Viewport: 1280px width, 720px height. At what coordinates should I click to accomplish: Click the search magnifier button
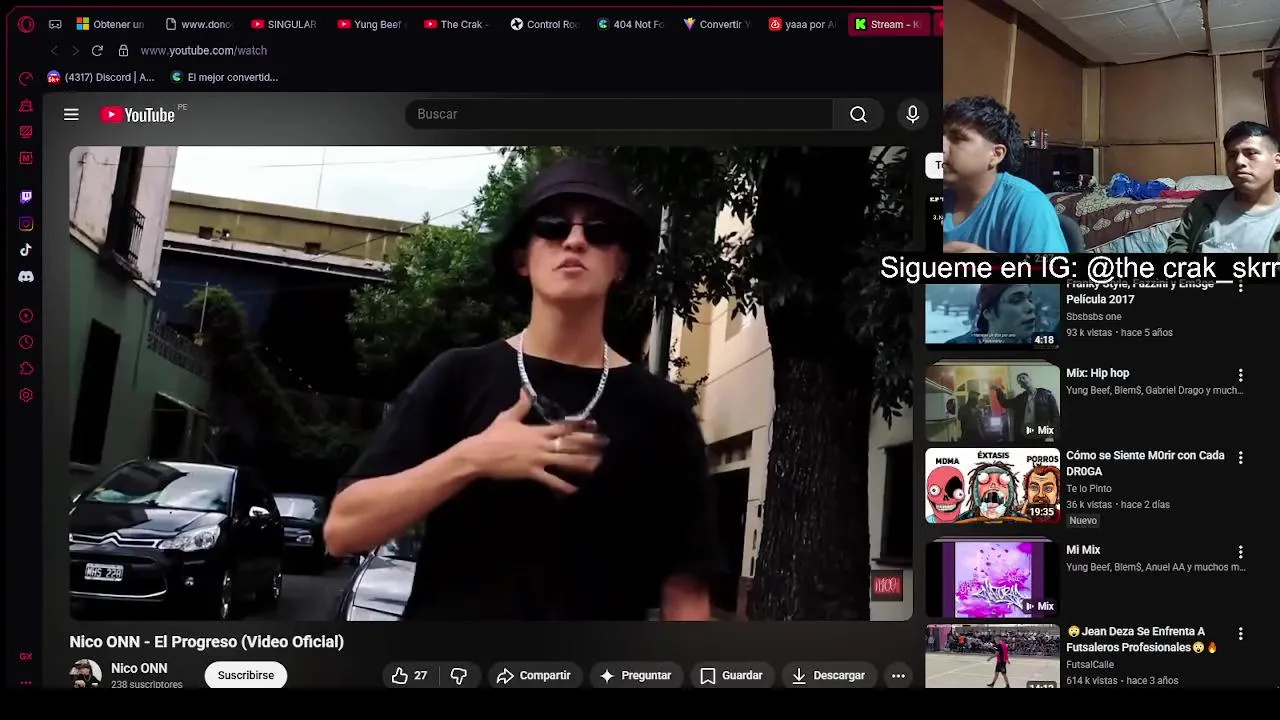pyautogui.click(x=858, y=114)
